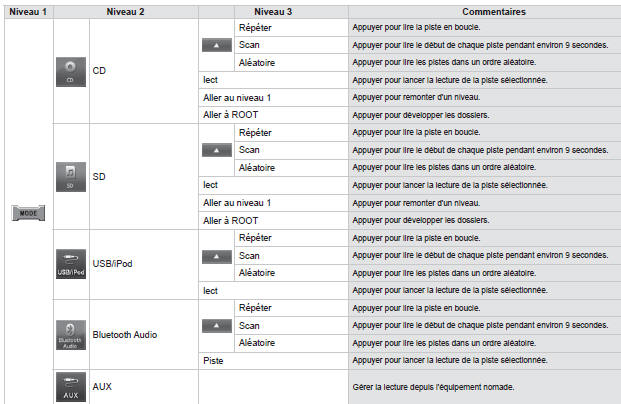Screen dimensions: 621x404
Task: Select the AUX source icon
Action: (70, 387)
